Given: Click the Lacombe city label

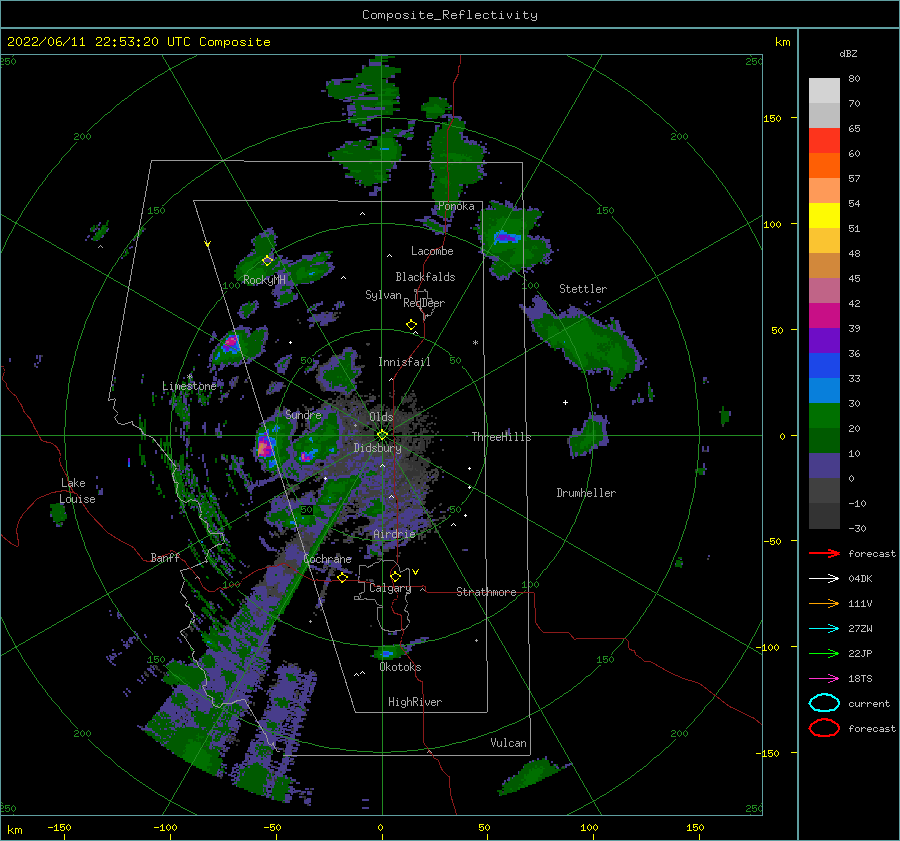Looking at the screenshot, I should [x=432, y=251].
